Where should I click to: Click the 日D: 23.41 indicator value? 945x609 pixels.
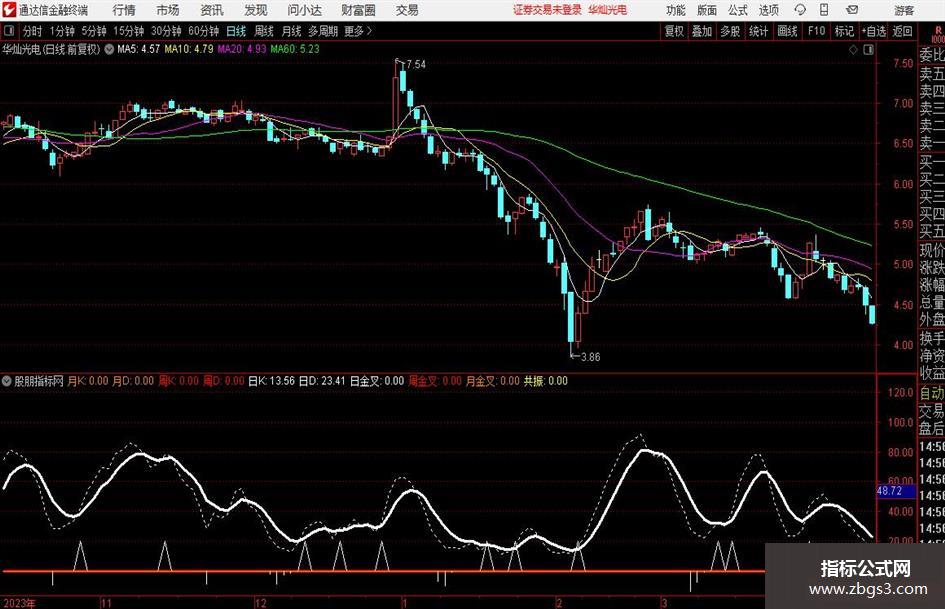322,381
